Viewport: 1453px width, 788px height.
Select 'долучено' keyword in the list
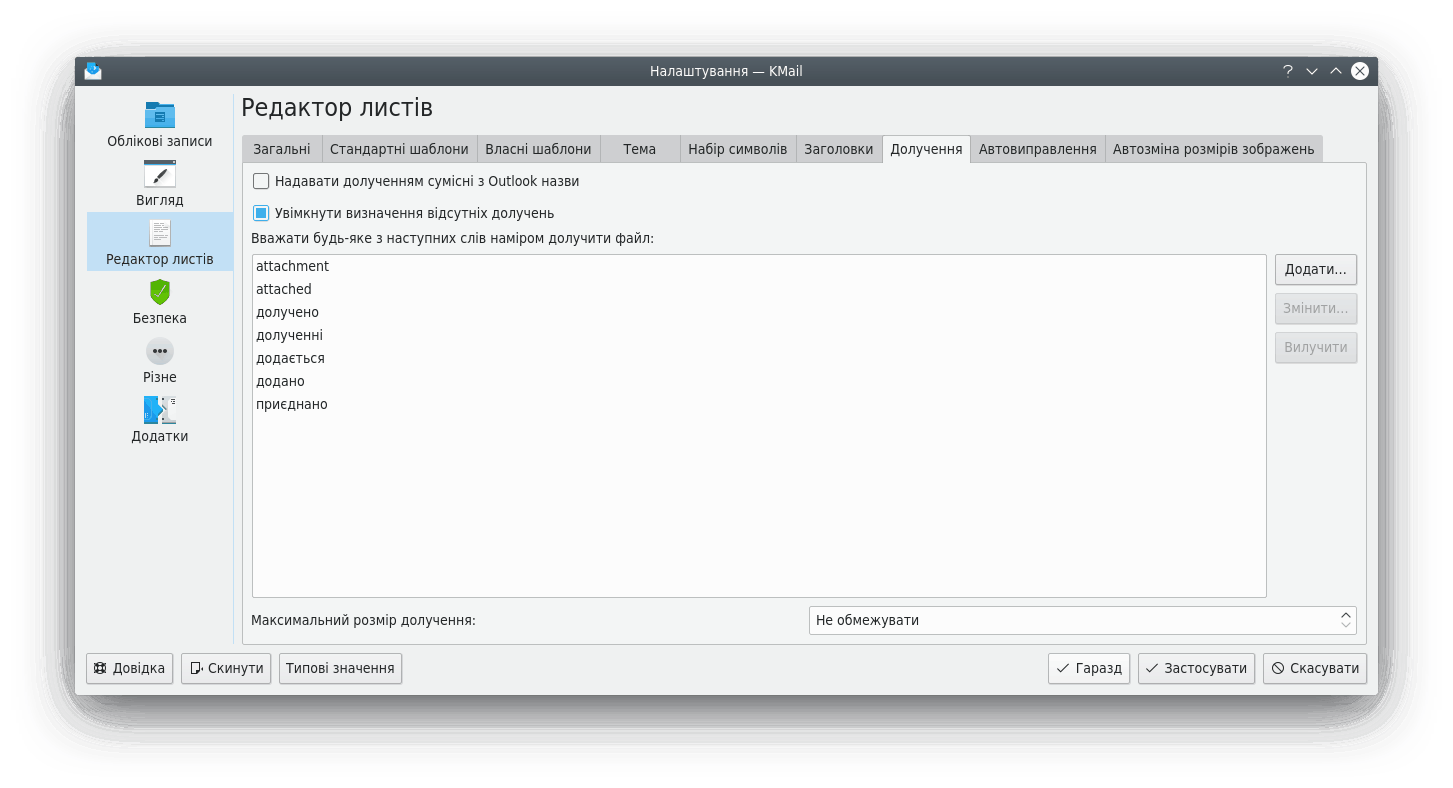pos(287,312)
